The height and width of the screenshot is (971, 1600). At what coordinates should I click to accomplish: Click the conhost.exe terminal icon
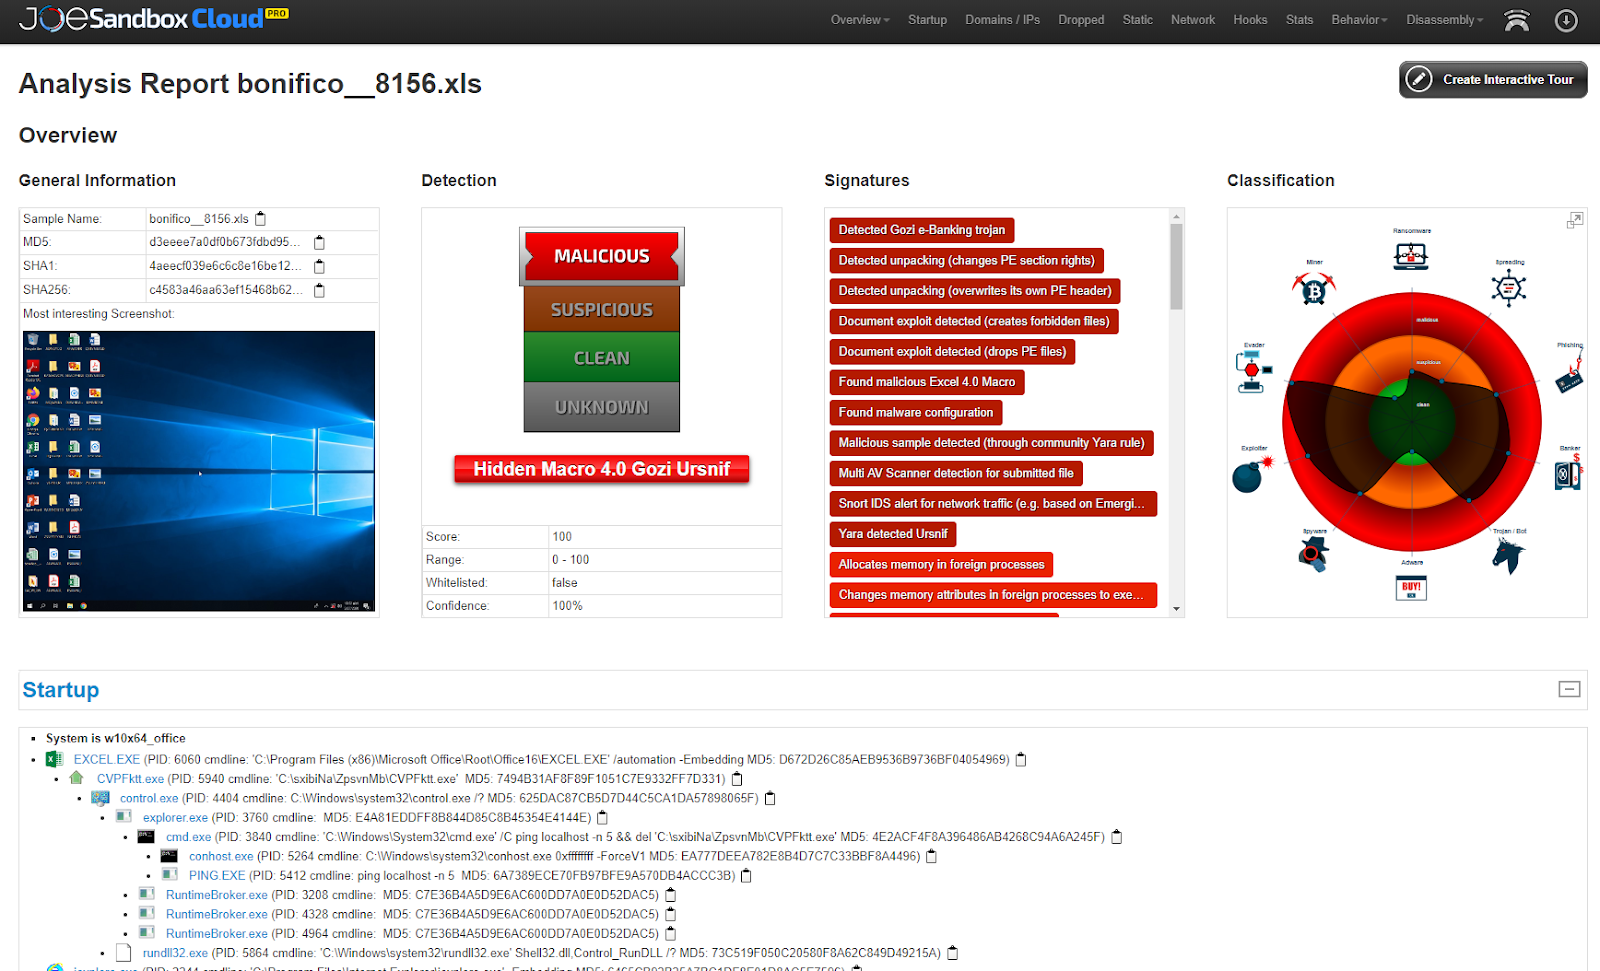pos(167,856)
